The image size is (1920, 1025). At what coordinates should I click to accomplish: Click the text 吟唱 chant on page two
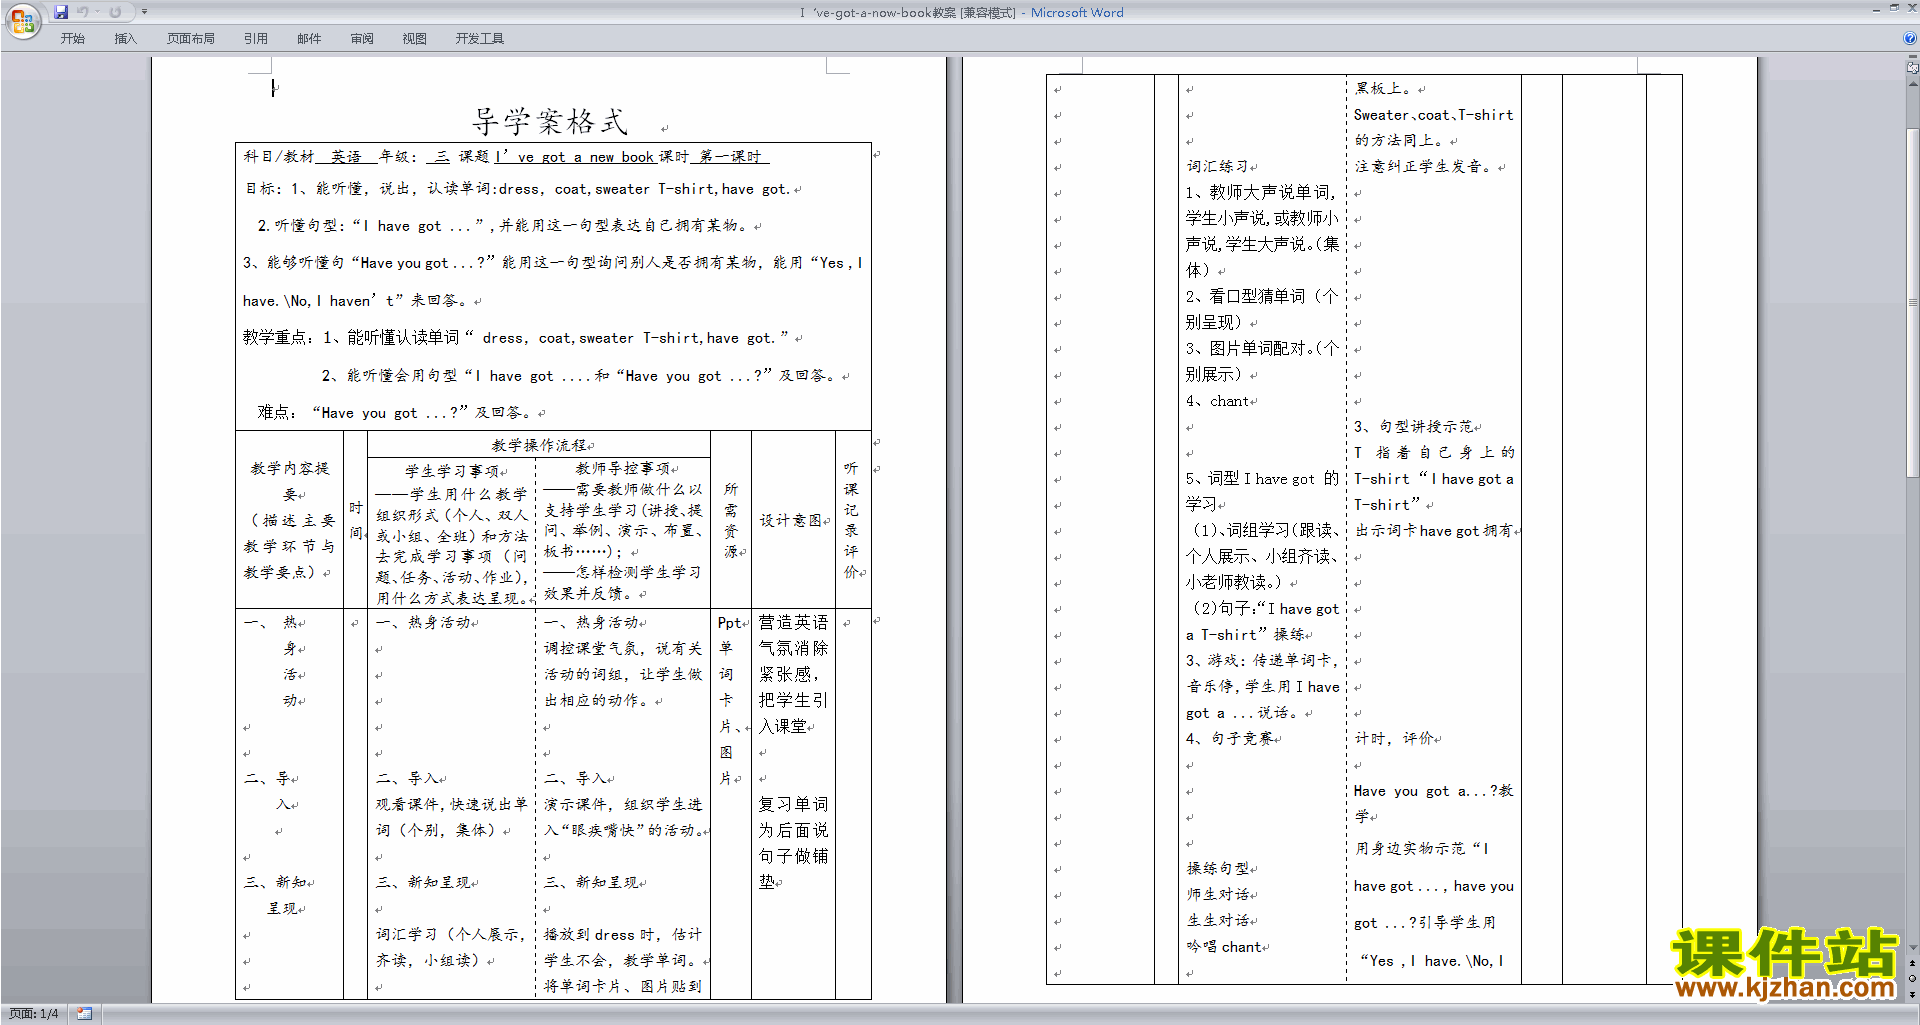tap(1225, 946)
